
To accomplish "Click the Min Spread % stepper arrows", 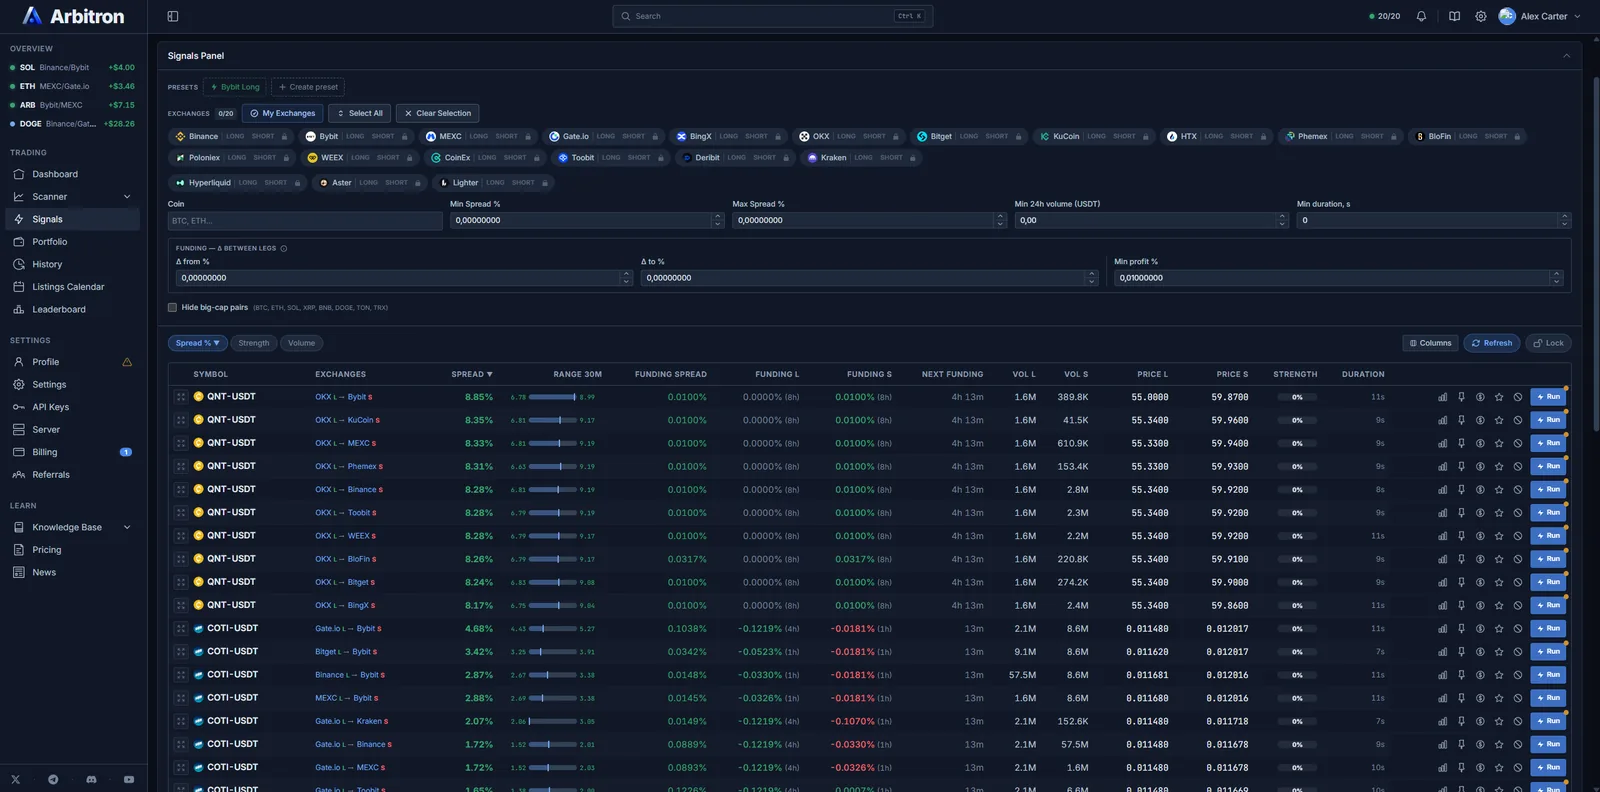I will click(717, 220).
